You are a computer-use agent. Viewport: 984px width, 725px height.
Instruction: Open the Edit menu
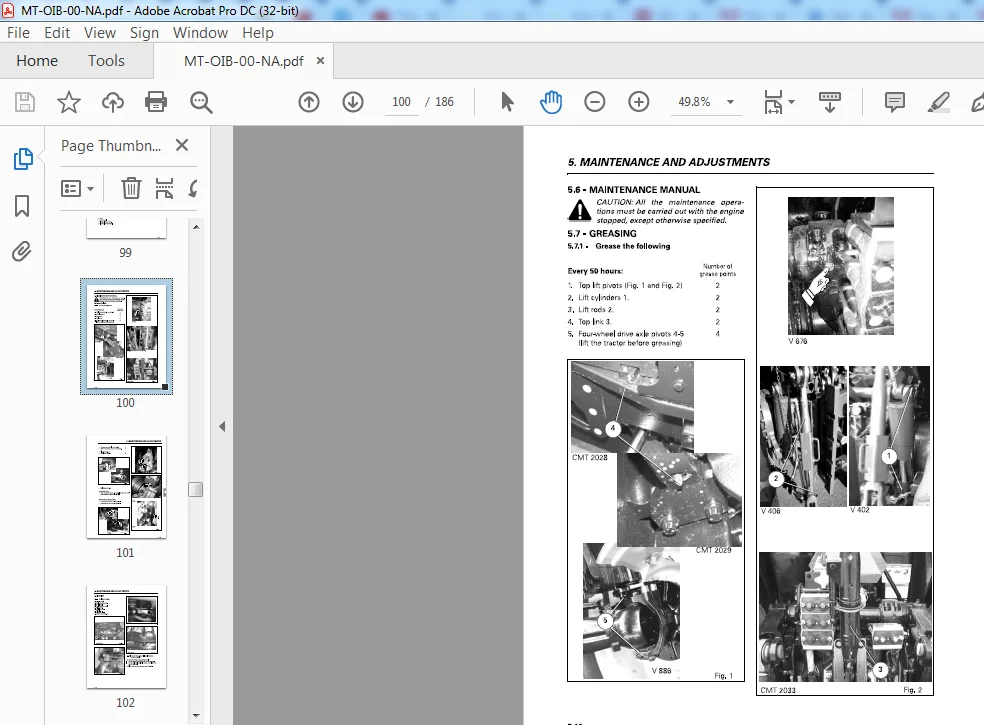pos(57,33)
